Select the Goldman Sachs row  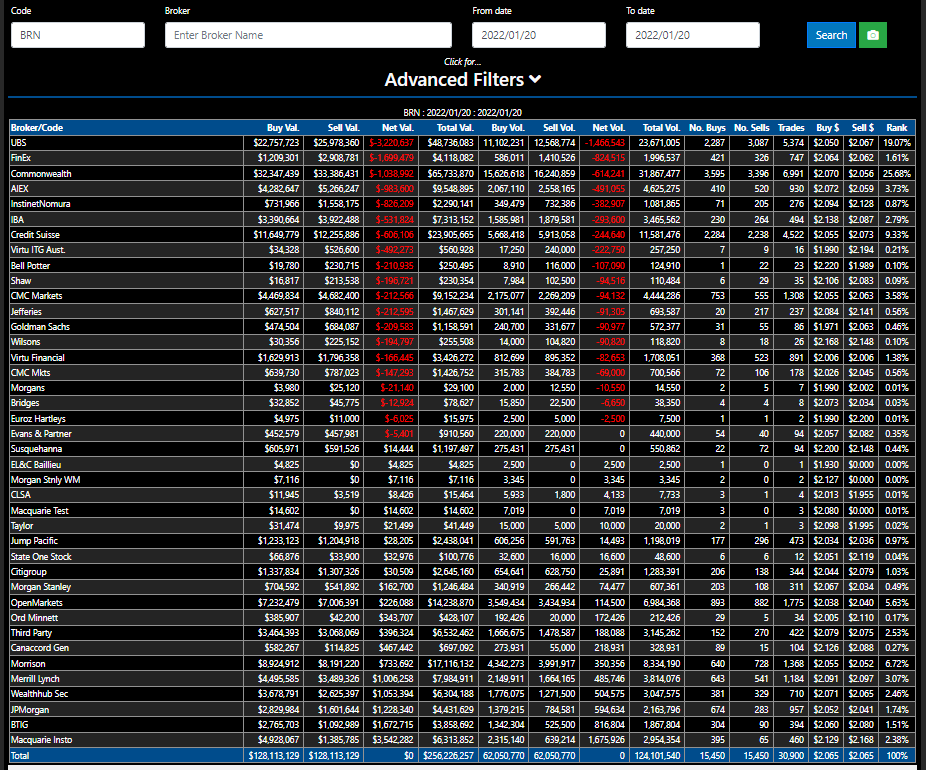point(40,327)
